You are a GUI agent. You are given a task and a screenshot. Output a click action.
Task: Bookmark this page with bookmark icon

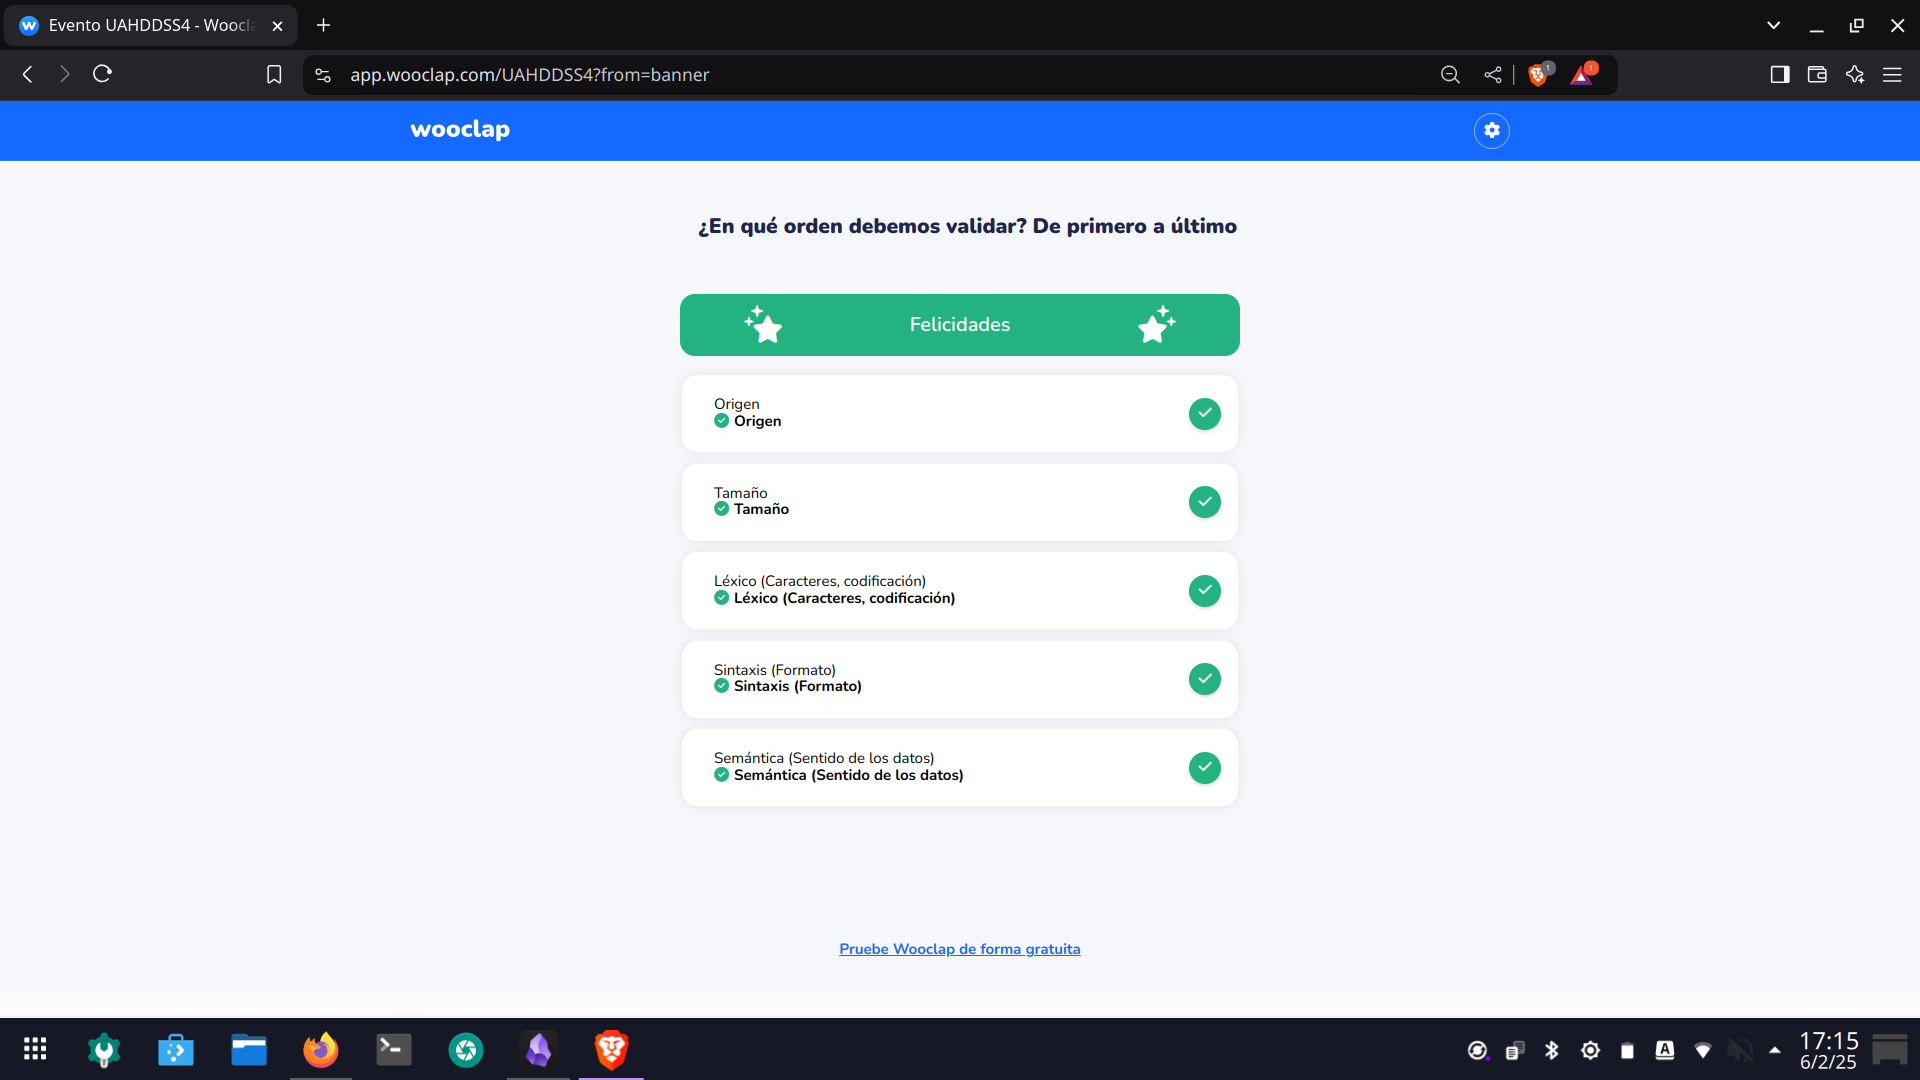[x=274, y=75]
